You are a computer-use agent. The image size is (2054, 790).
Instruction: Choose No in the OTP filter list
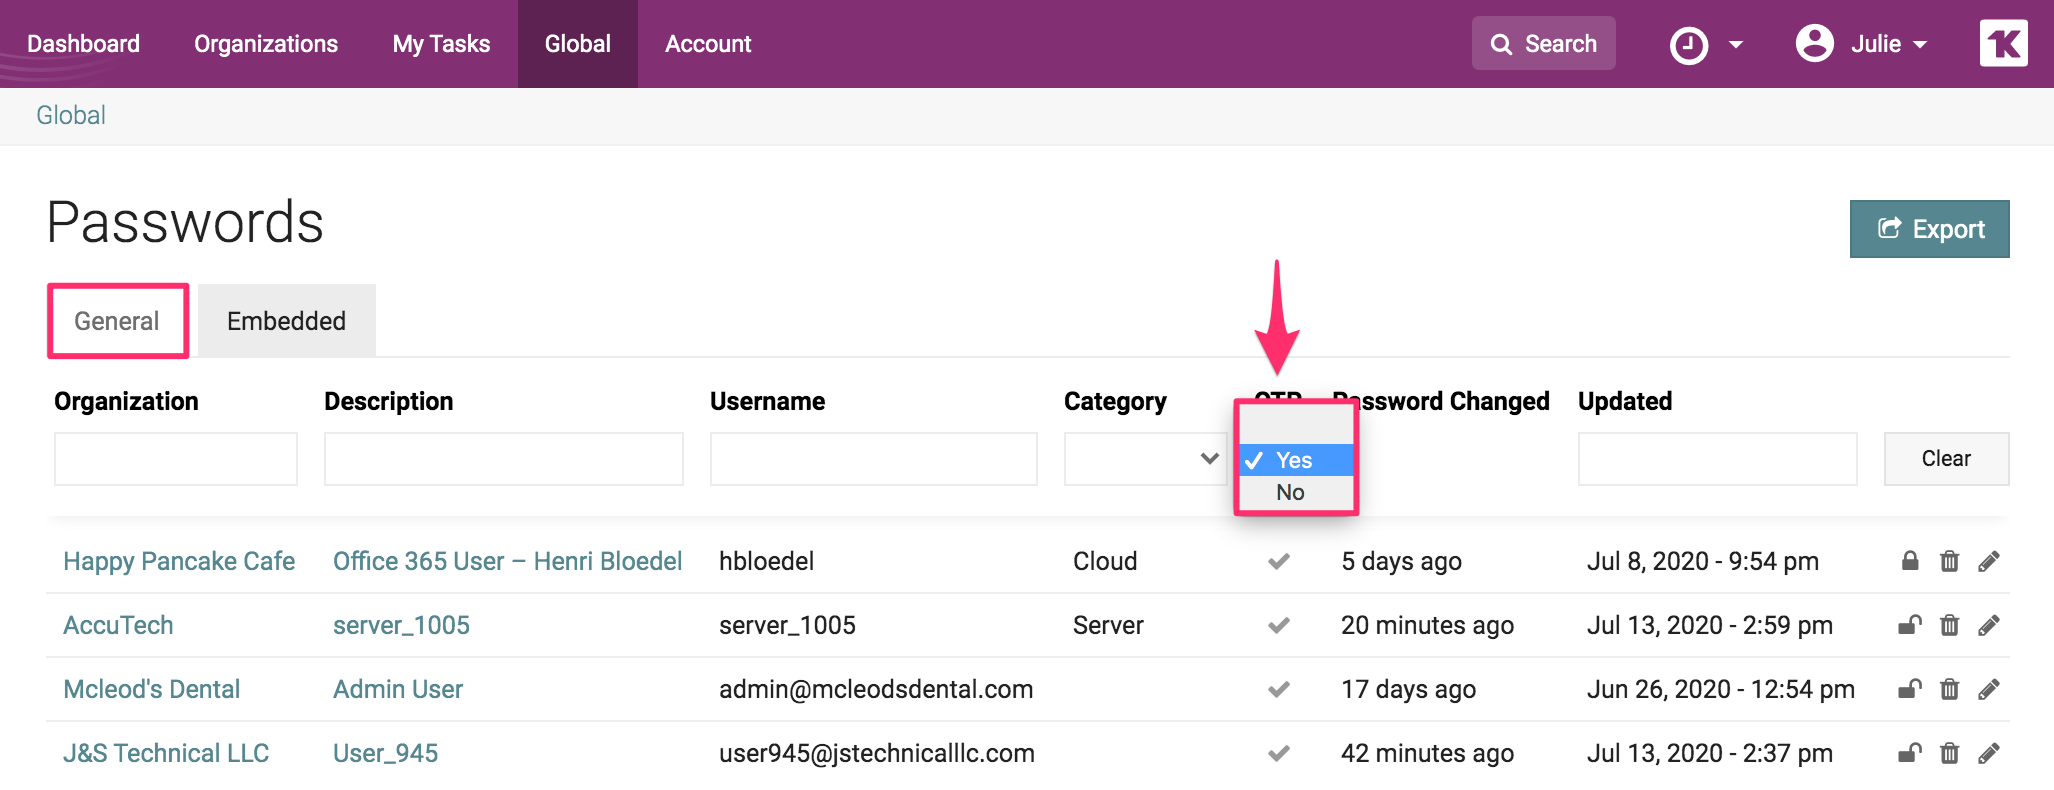click(1290, 492)
